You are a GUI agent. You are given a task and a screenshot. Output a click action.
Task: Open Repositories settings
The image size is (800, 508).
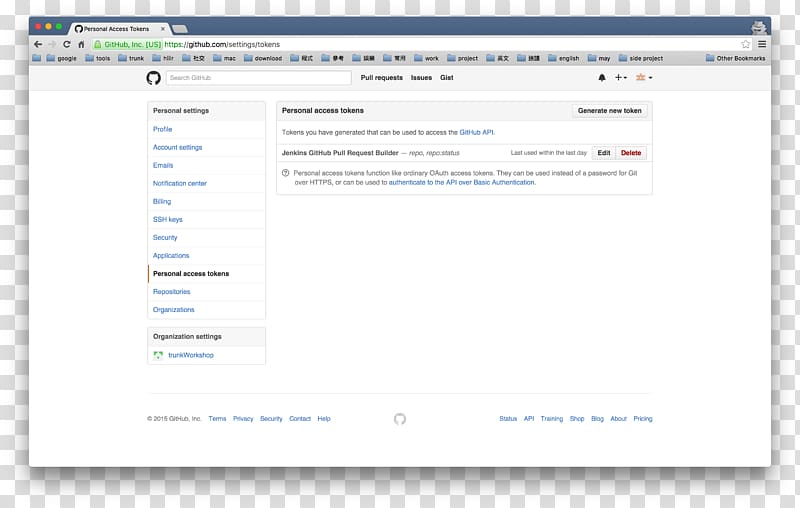pos(171,292)
